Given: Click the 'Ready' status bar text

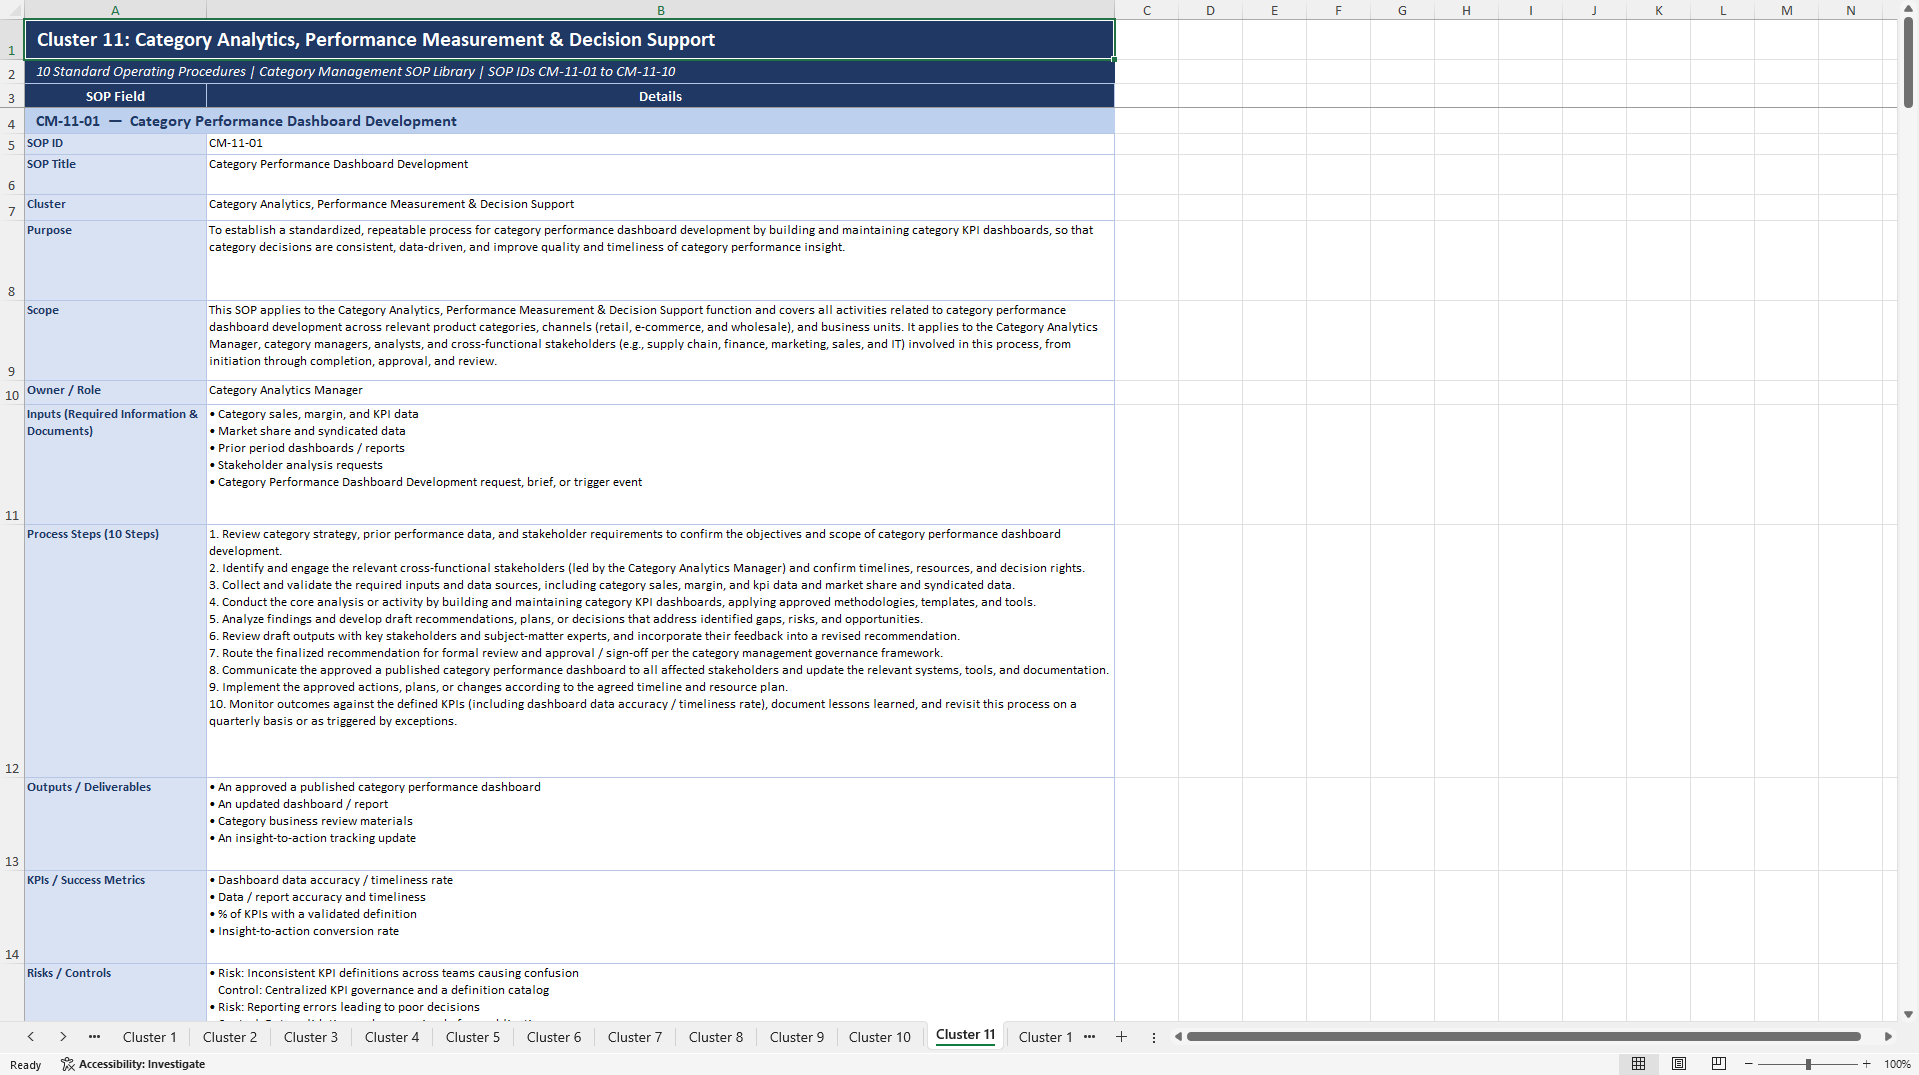Looking at the screenshot, I should tap(26, 1065).
